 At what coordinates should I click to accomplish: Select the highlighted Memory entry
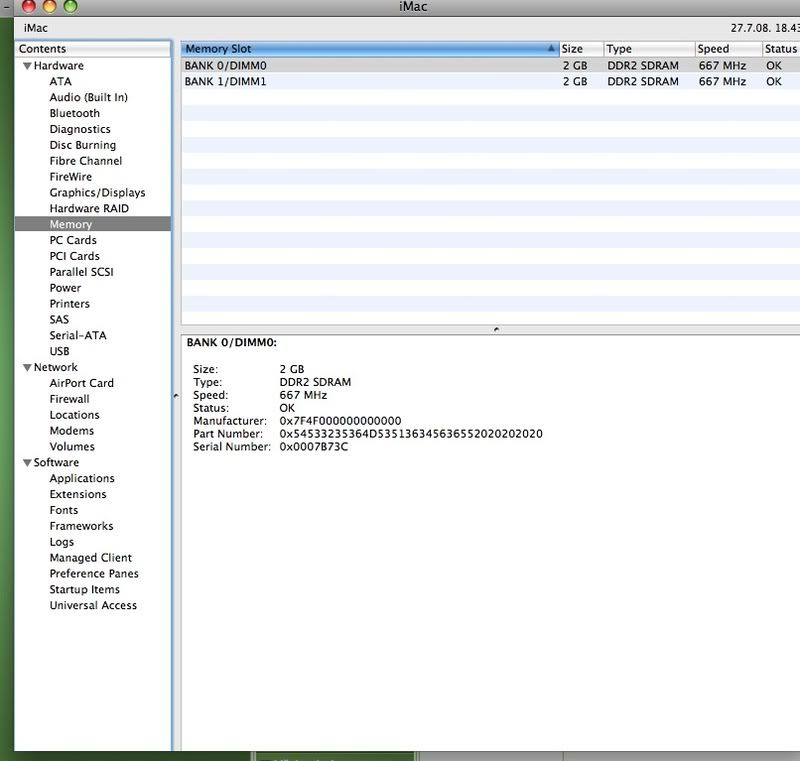click(93, 224)
